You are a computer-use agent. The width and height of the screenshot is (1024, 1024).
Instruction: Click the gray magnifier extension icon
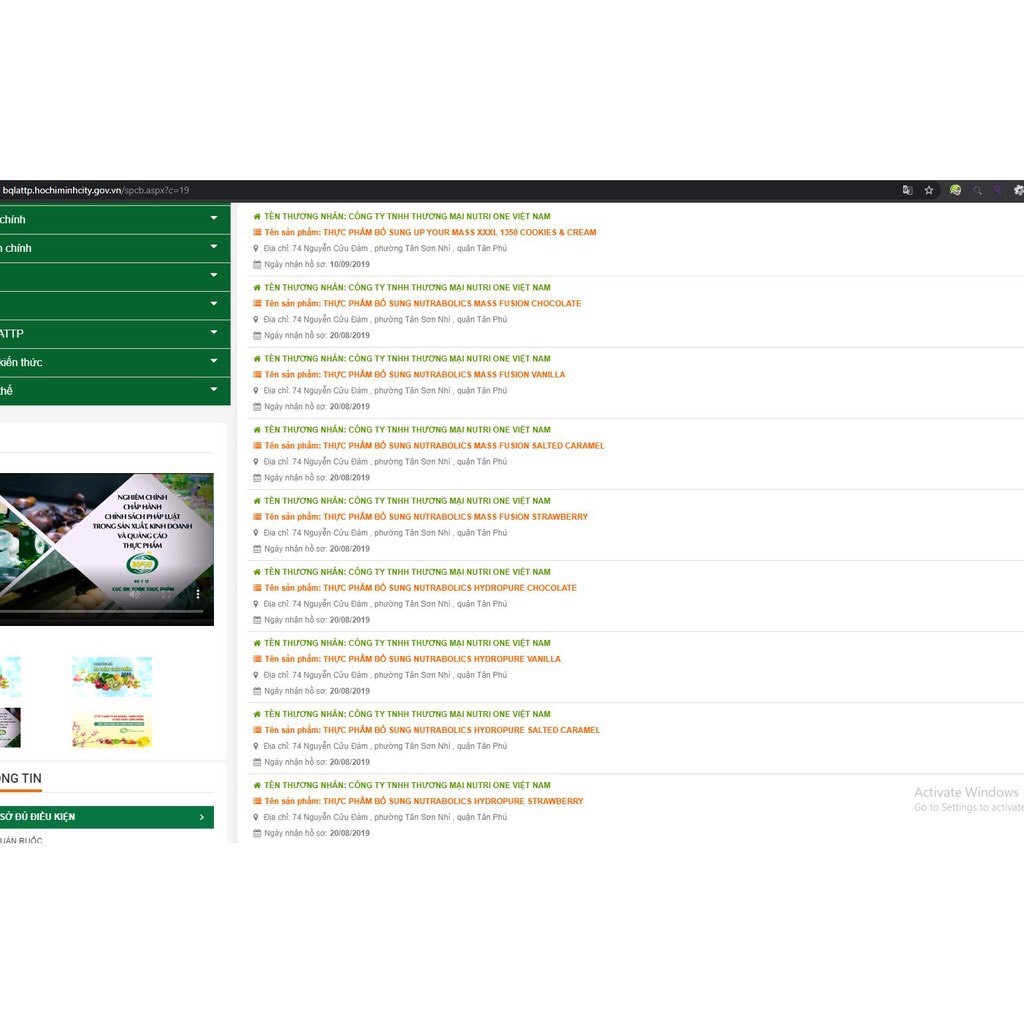pos(978,190)
